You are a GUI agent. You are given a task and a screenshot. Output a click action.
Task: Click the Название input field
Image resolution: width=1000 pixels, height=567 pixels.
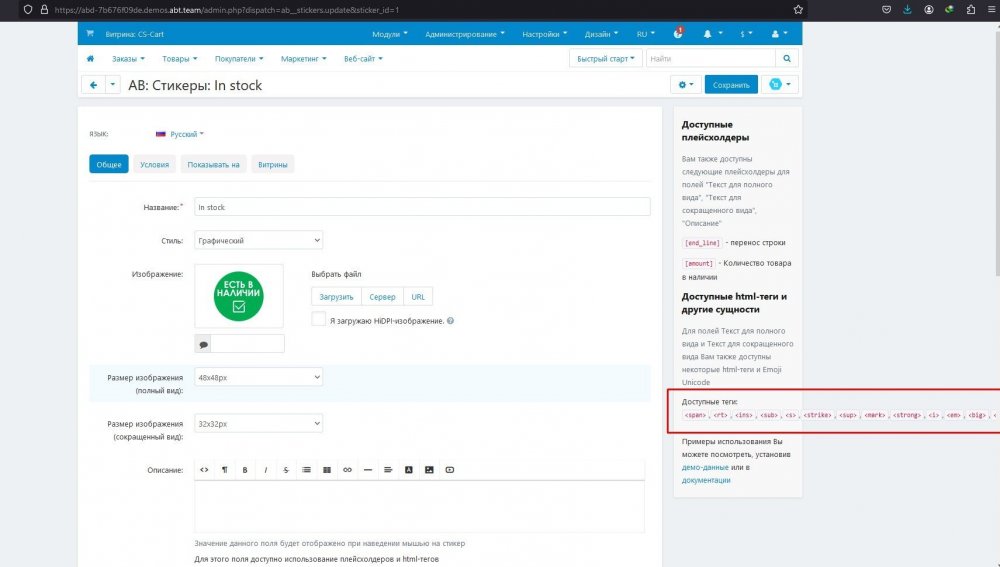tap(421, 207)
